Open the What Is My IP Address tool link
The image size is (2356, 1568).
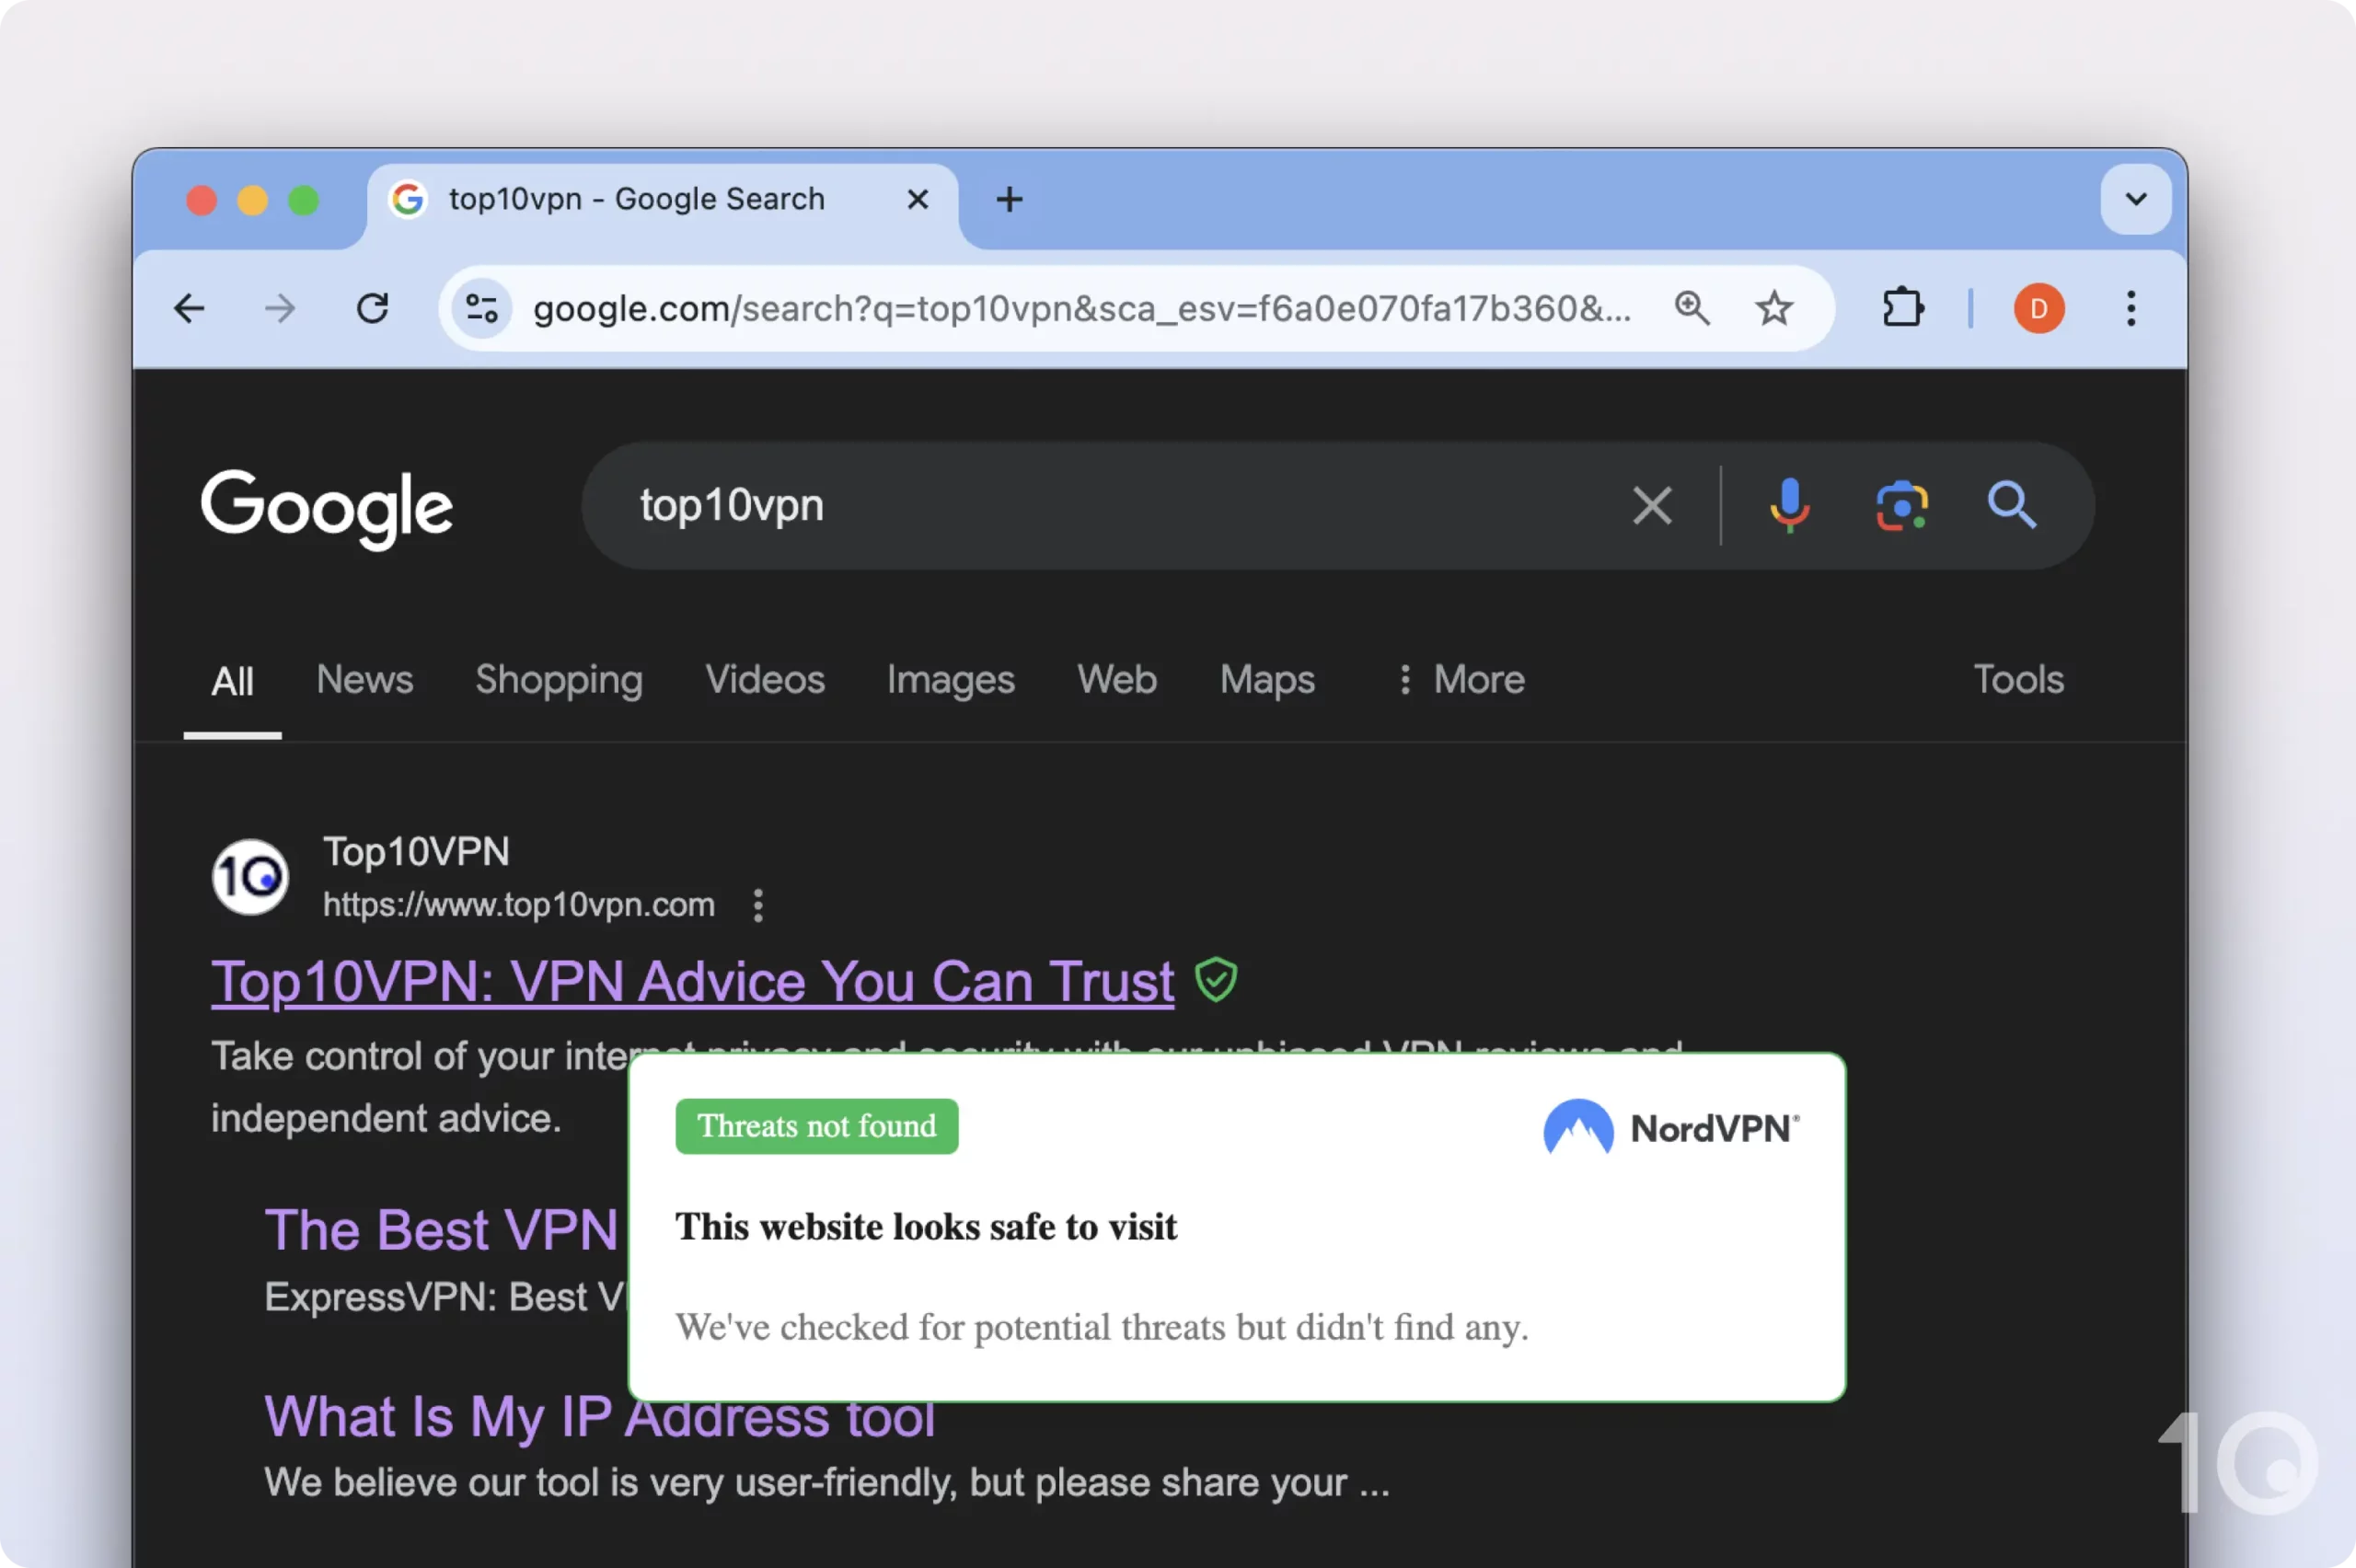pyautogui.click(x=600, y=1416)
